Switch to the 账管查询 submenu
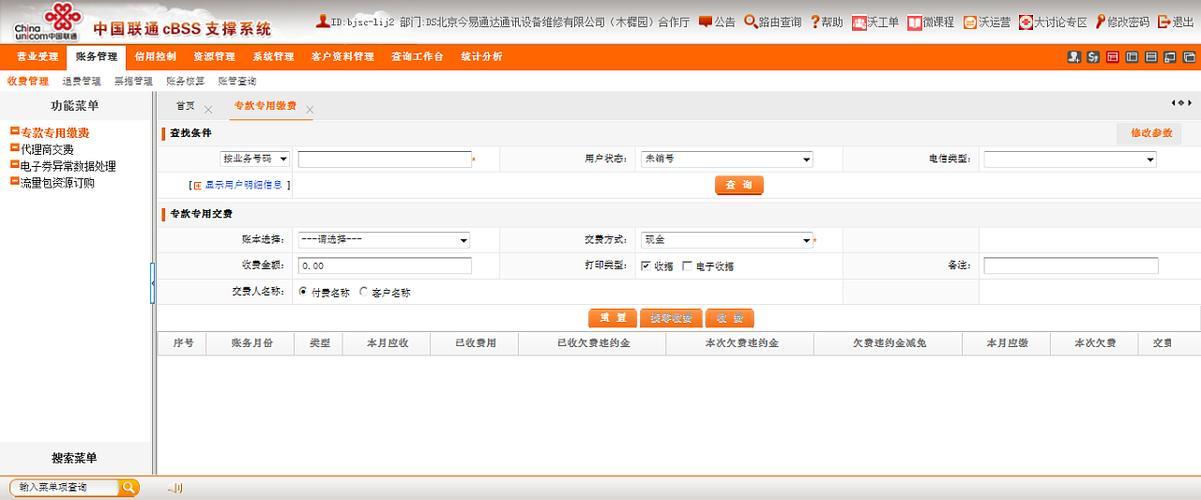The image size is (1201, 500). (x=237, y=81)
